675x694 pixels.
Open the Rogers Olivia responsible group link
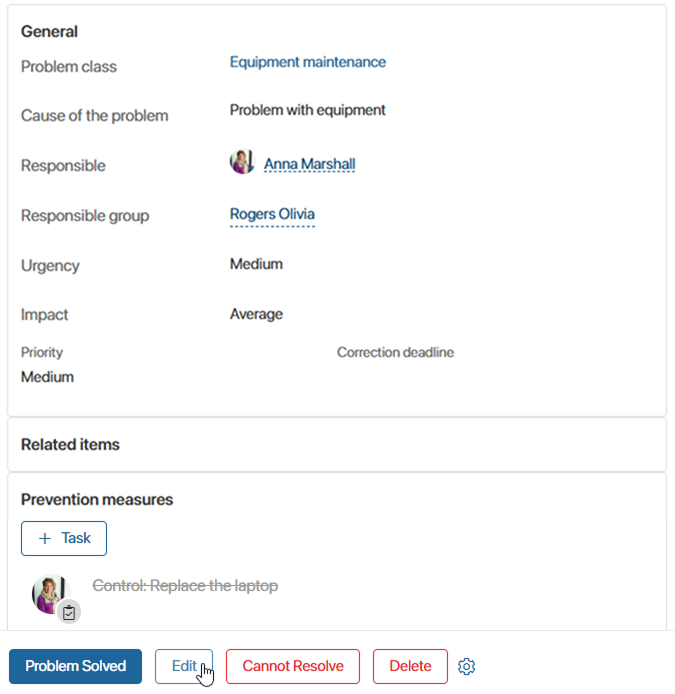click(x=272, y=214)
